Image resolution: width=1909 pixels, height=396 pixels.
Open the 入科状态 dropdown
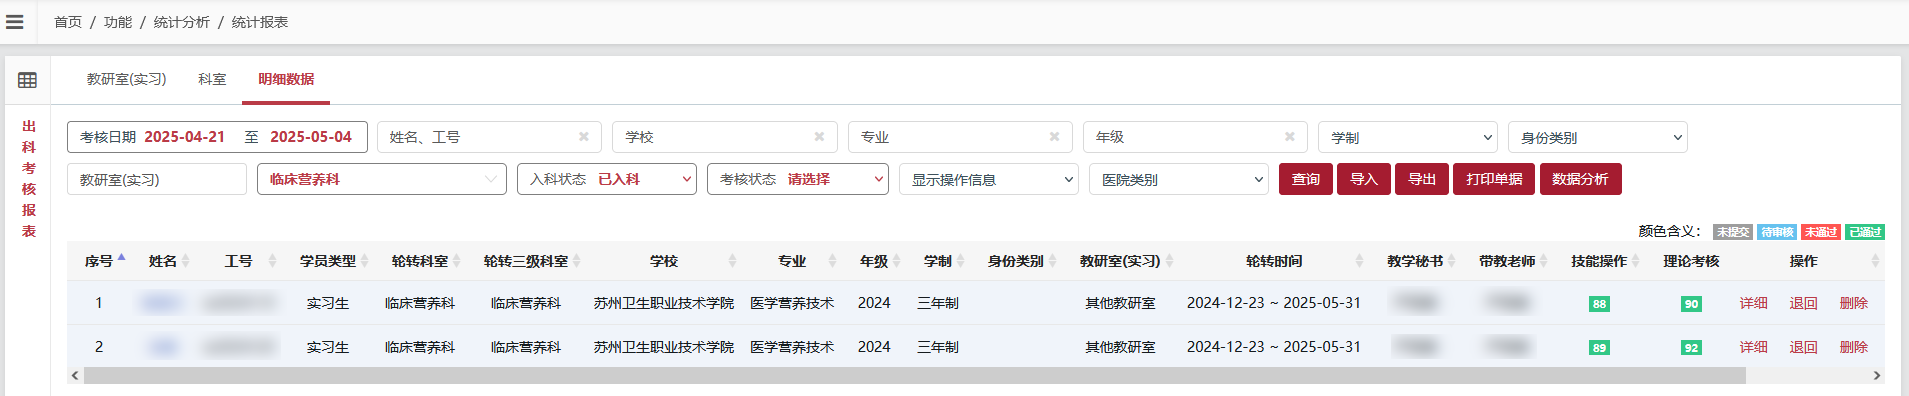pyautogui.click(x=607, y=179)
